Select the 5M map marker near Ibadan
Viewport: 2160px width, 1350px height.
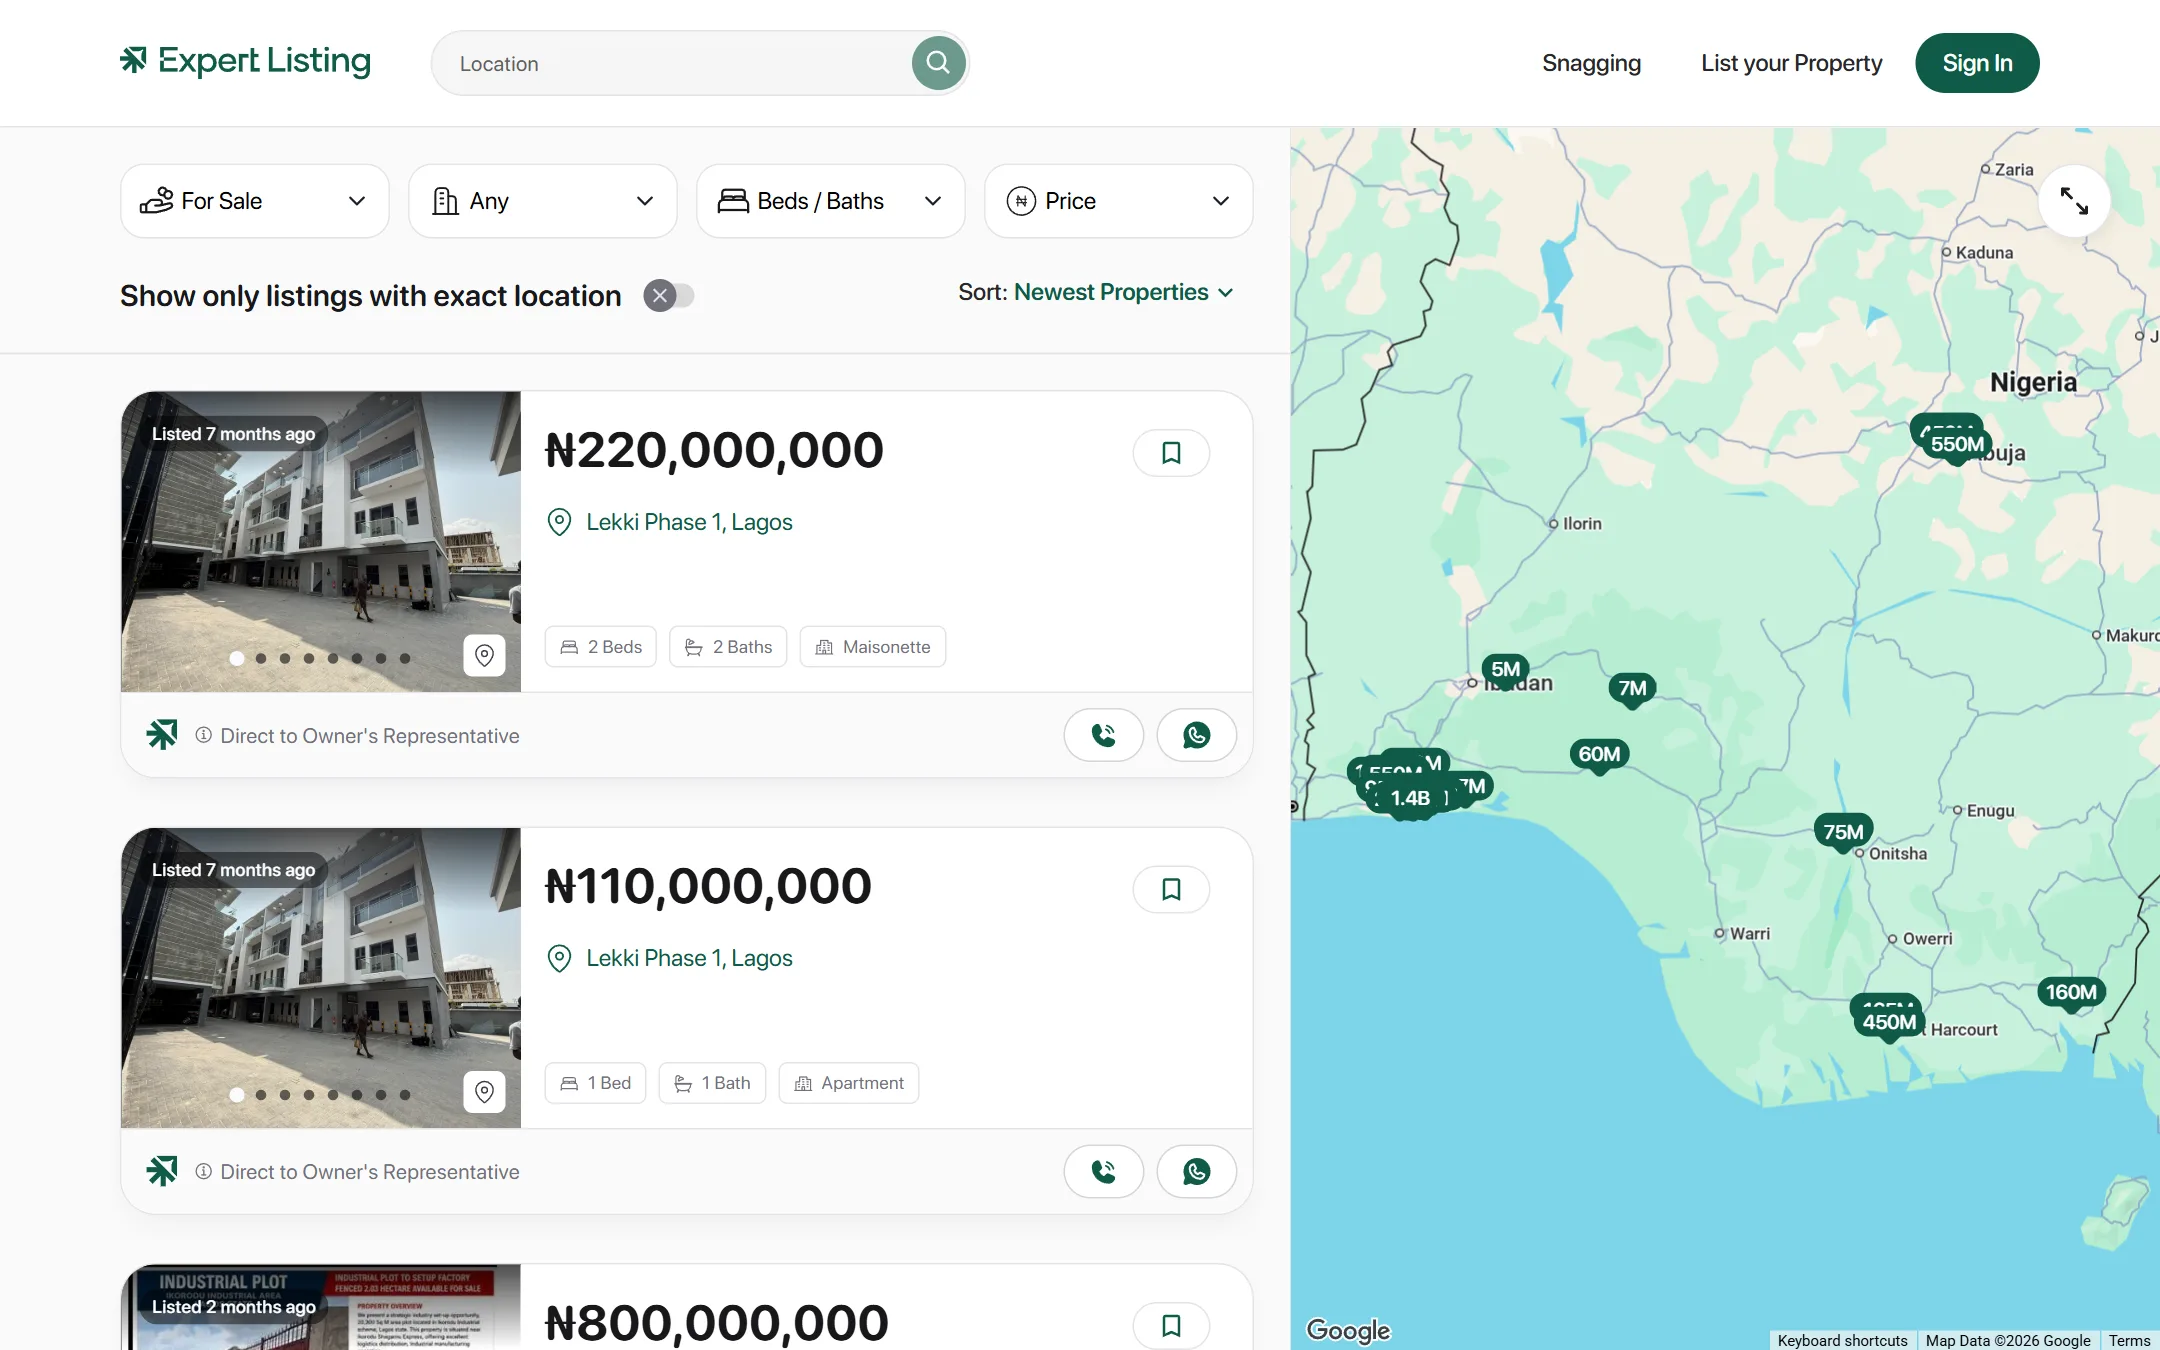[x=1506, y=670]
